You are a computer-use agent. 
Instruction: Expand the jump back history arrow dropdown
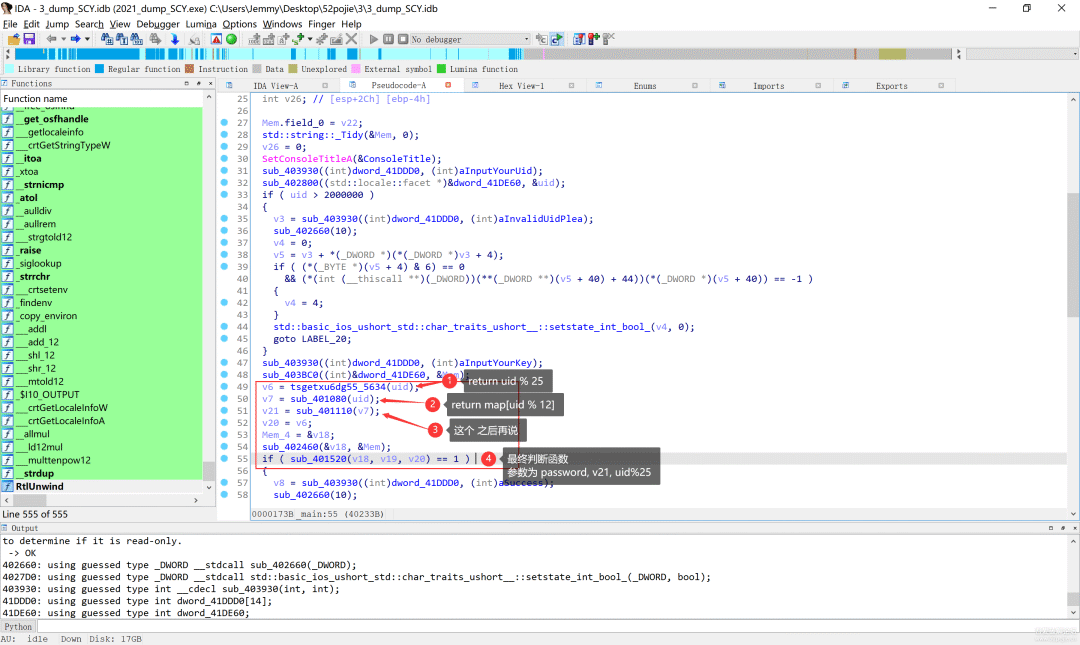pos(64,39)
